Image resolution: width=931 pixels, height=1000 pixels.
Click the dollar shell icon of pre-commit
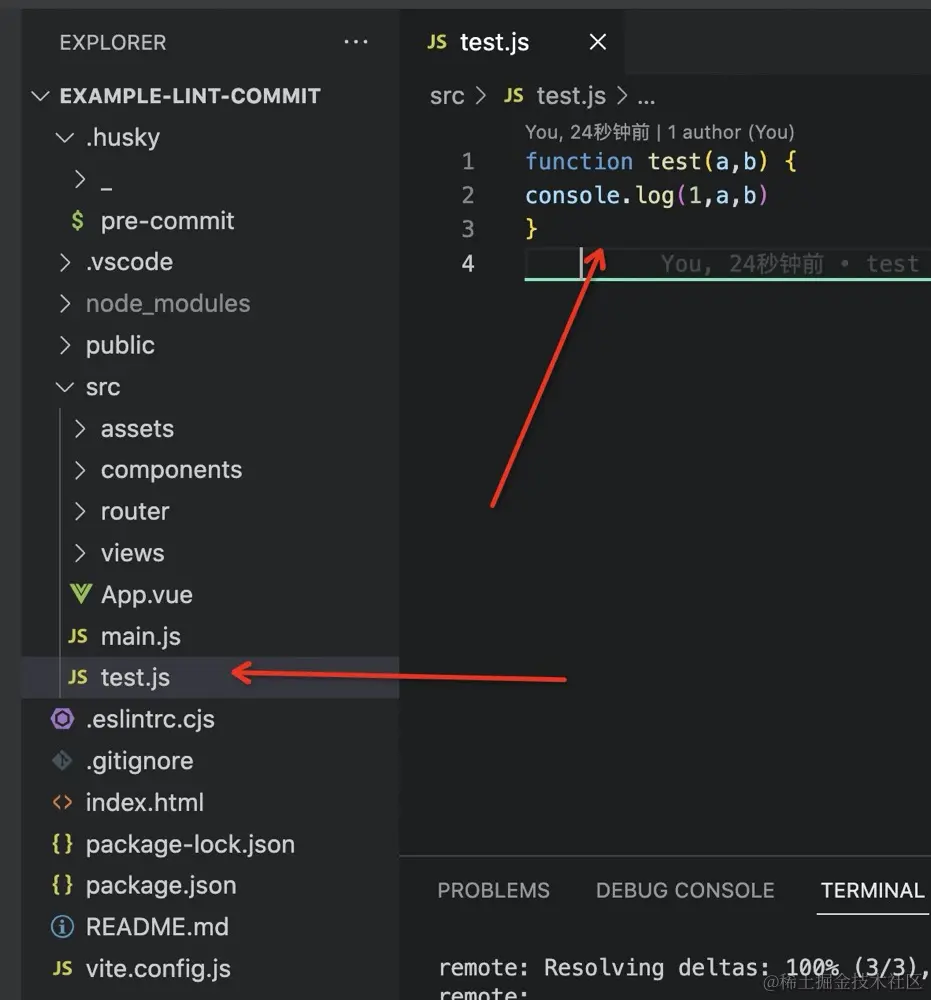(x=77, y=221)
